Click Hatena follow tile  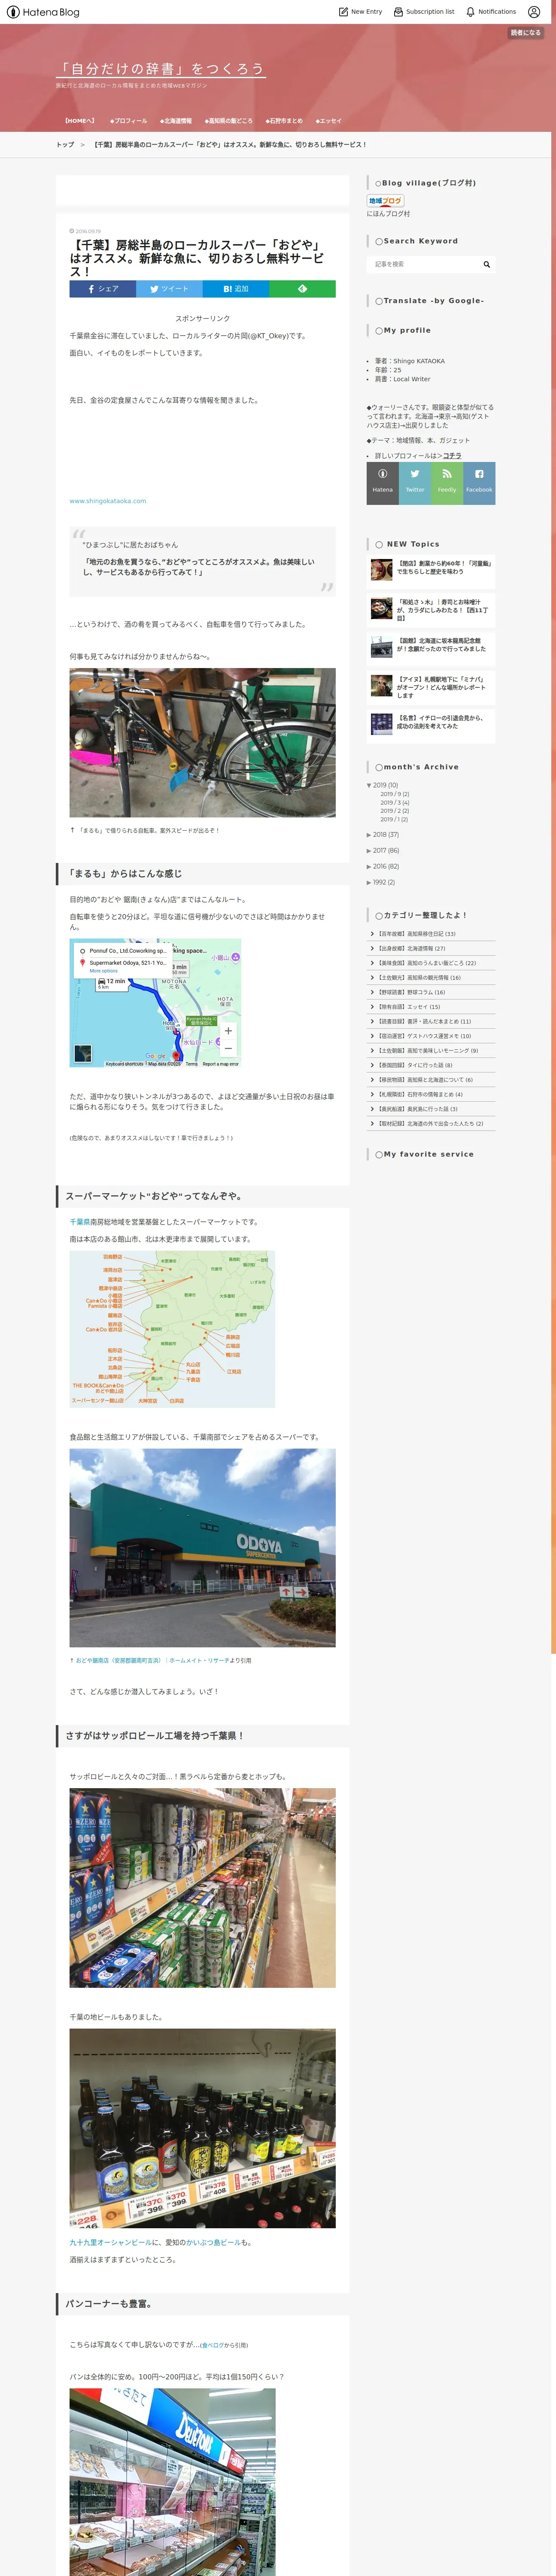(383, 483)
